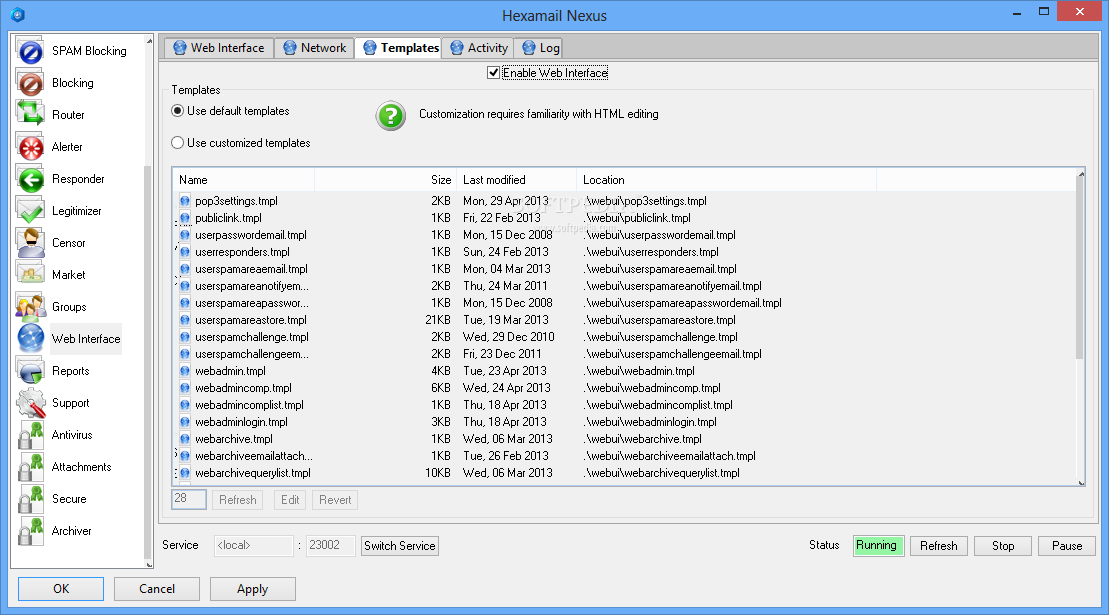Open the SPAM Blocking section icon
The height and width of the screenshot is (615, 1109).
point(30,51)
